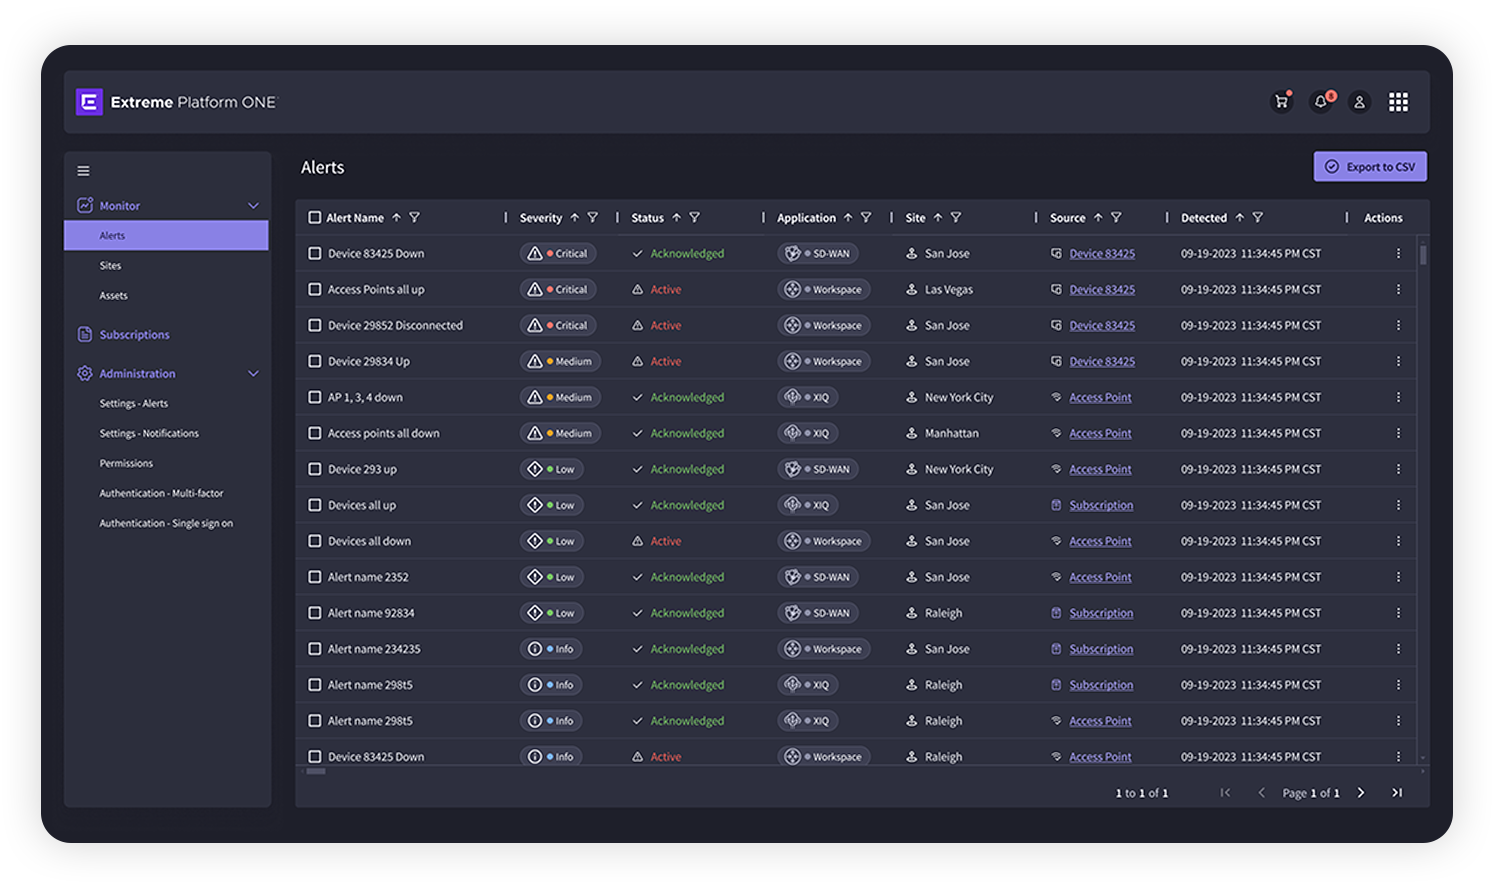Check Device 29834 Up row
Screen dimensions: 1495x888
pyautogui.click(x=314, y=362)
